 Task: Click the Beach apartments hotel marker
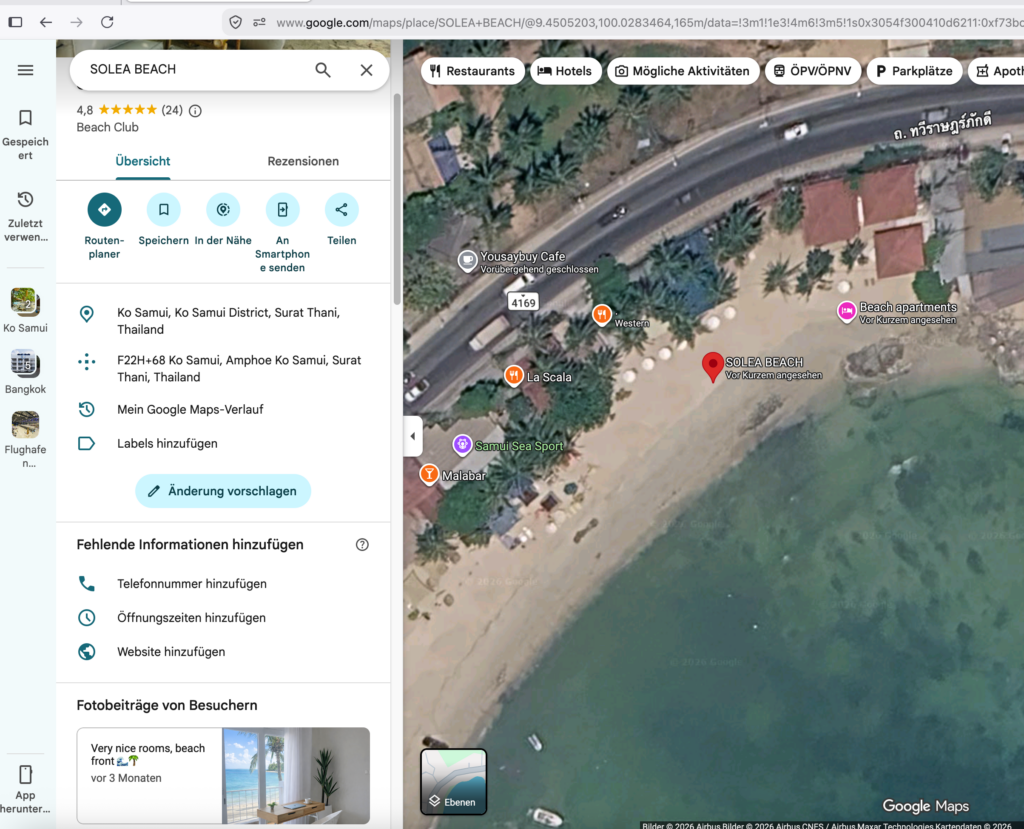point(847,312)
